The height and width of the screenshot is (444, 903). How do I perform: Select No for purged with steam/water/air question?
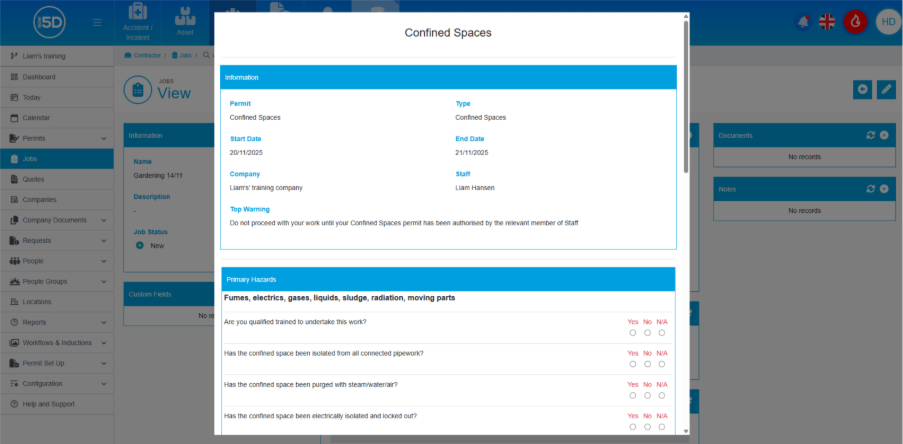[647, 396]
